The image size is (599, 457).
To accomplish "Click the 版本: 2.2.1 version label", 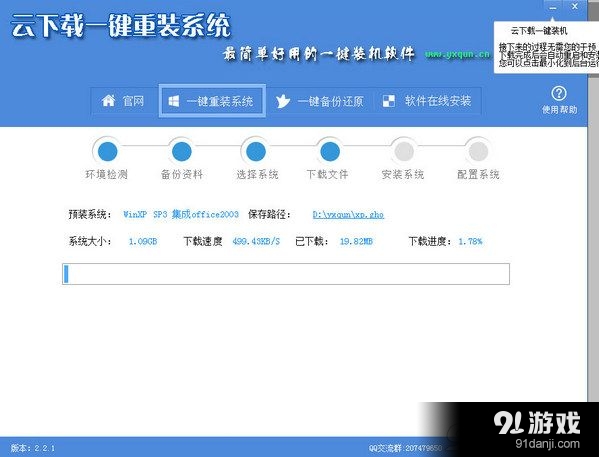I will tap(32, 448).
